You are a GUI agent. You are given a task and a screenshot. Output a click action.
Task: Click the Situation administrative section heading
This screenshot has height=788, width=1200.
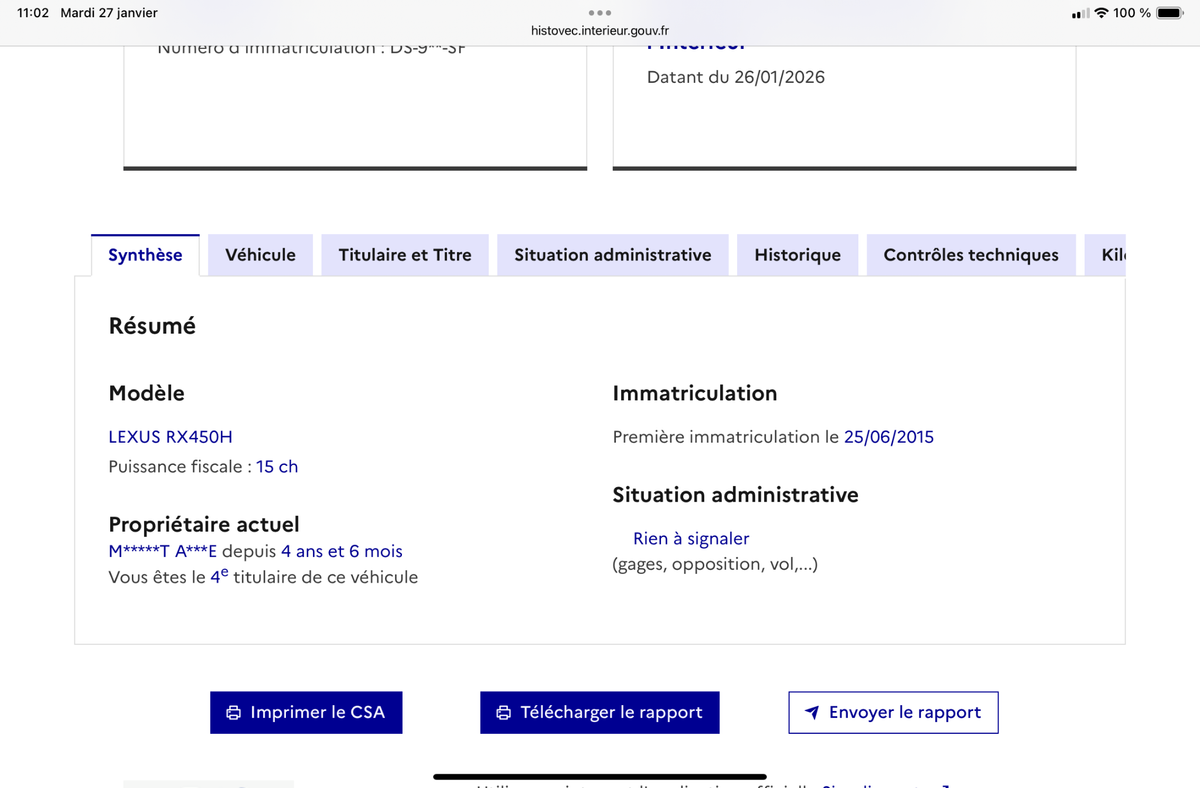coord(735,494)
